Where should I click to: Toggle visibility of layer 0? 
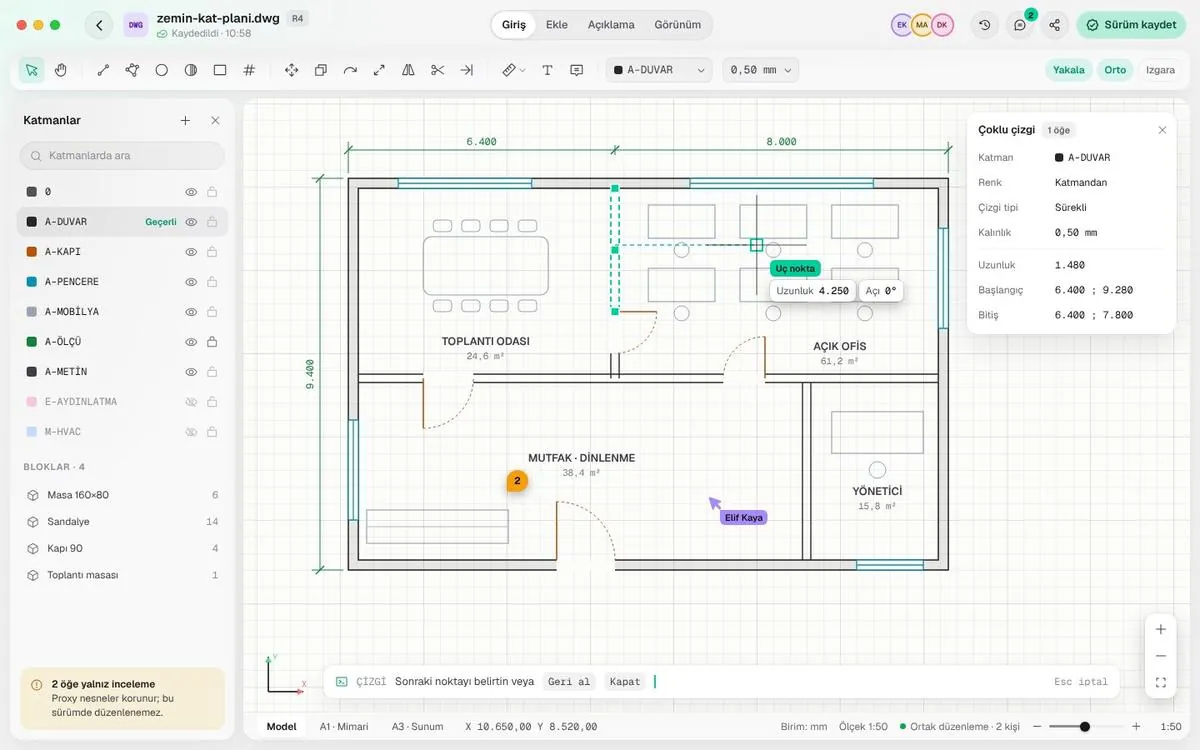tap(191, 192)
